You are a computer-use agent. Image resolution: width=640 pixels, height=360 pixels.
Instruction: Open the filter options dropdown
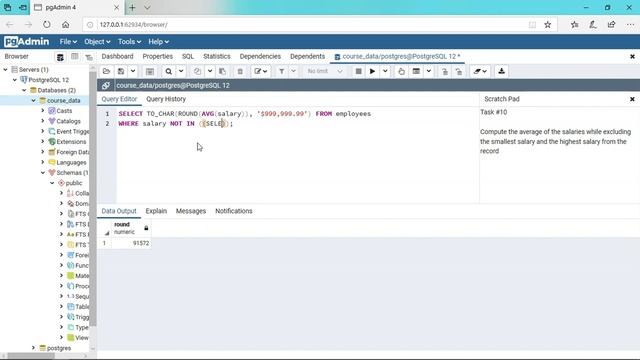(293, 71)
